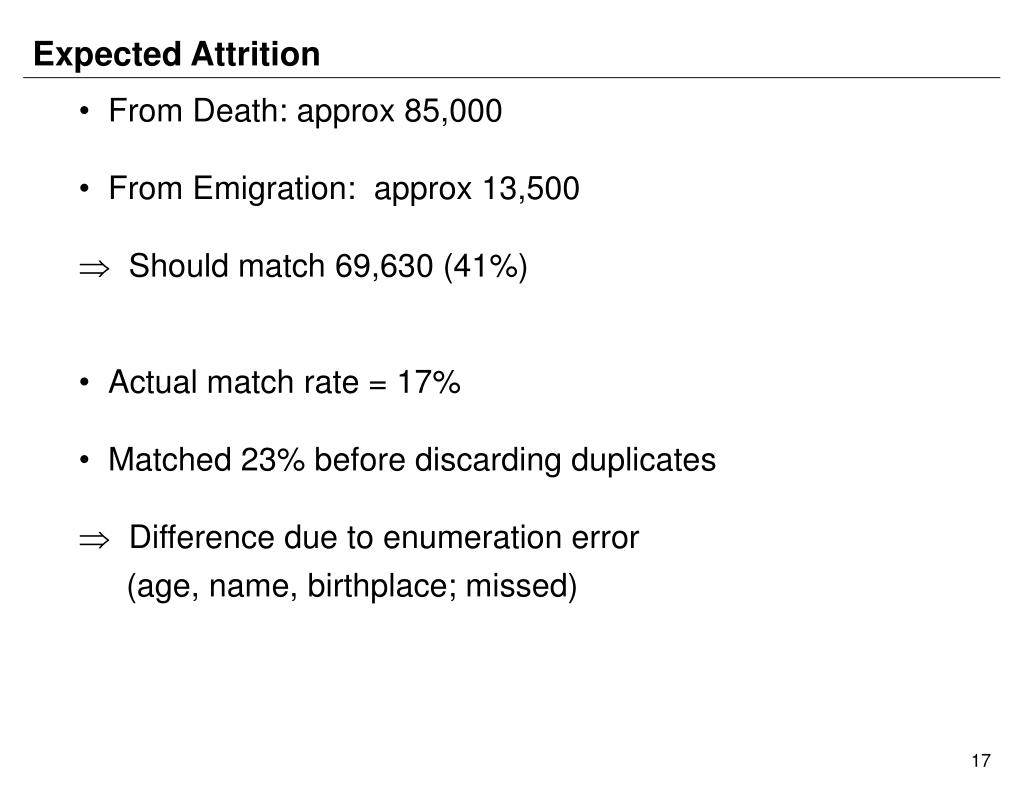The image size is (1024, 791).
Task: Select the 'From Death: approx 85,000' line
Action: point(305,110)
